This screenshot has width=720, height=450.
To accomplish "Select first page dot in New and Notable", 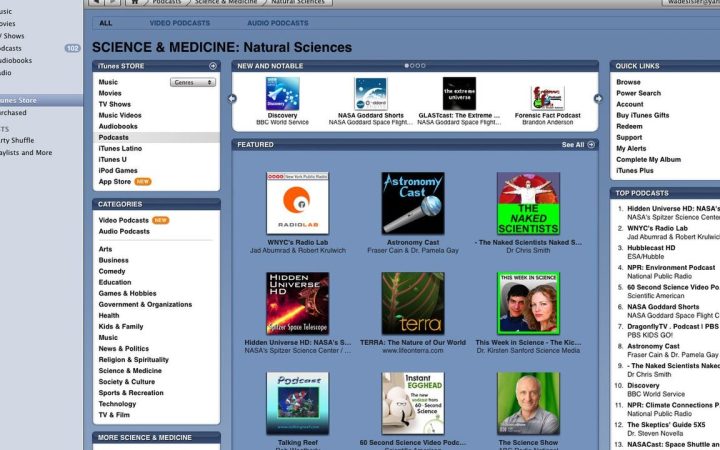I will 406,66.
